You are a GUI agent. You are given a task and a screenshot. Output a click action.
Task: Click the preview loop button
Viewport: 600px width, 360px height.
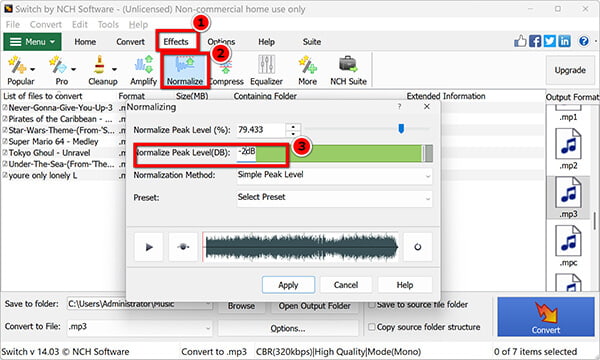pyautogui.click(x=417, y=247)
